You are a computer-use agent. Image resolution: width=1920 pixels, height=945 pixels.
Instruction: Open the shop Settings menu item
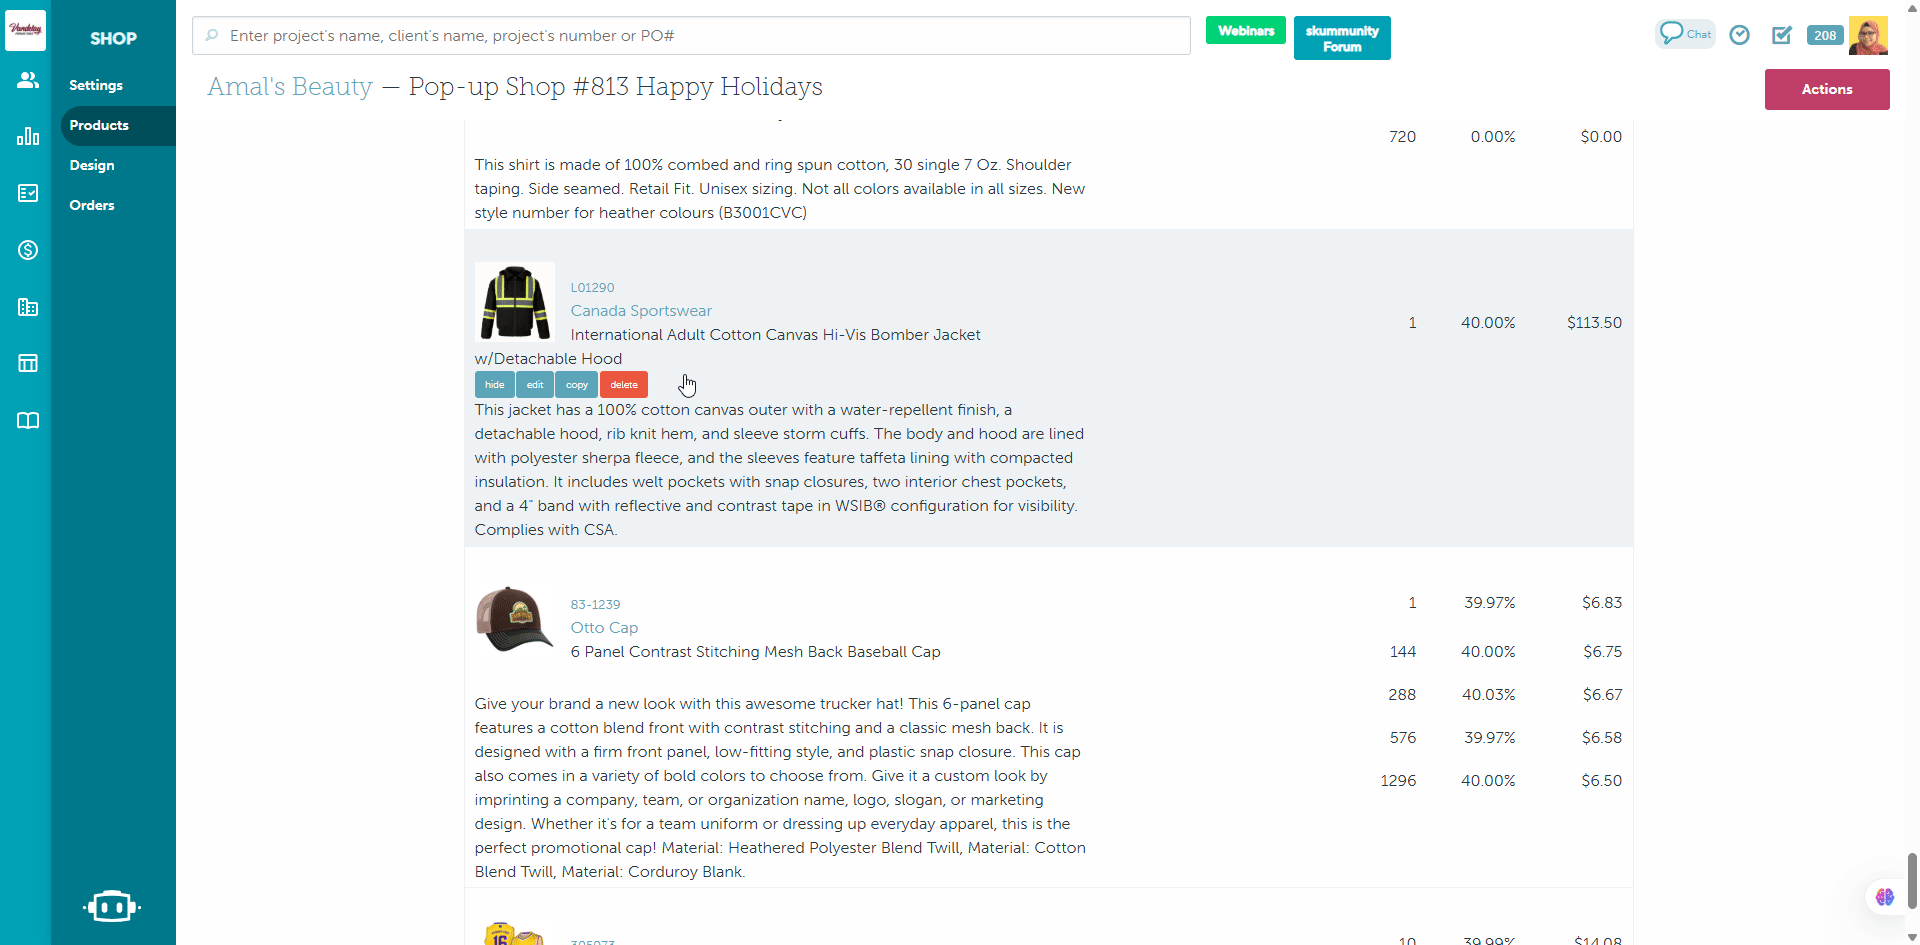[x=96, y=85]
